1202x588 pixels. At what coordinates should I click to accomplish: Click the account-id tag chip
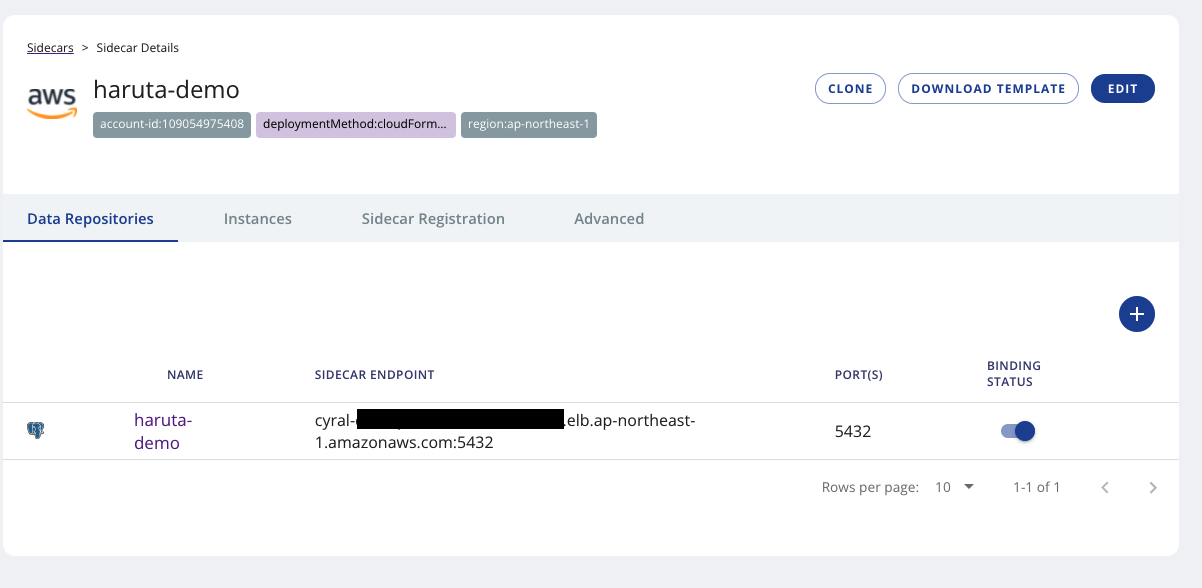(171, 125)
